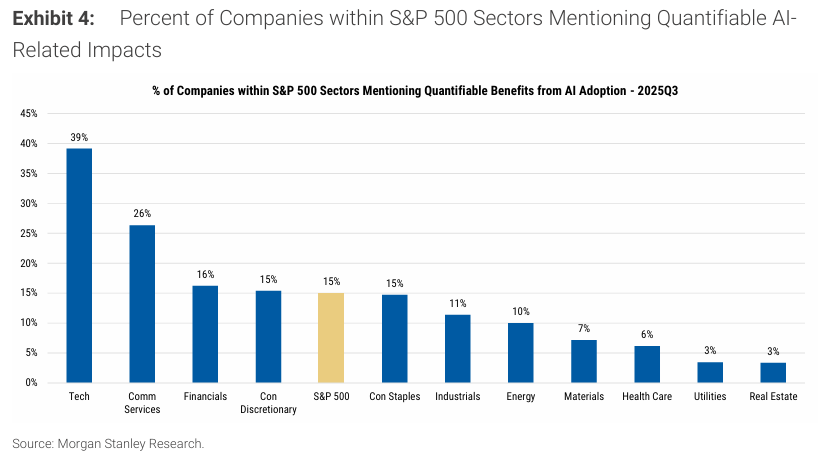The image size is (819, 468).
Task: Select the Con Staples bar
Action: tap(394, 338)
